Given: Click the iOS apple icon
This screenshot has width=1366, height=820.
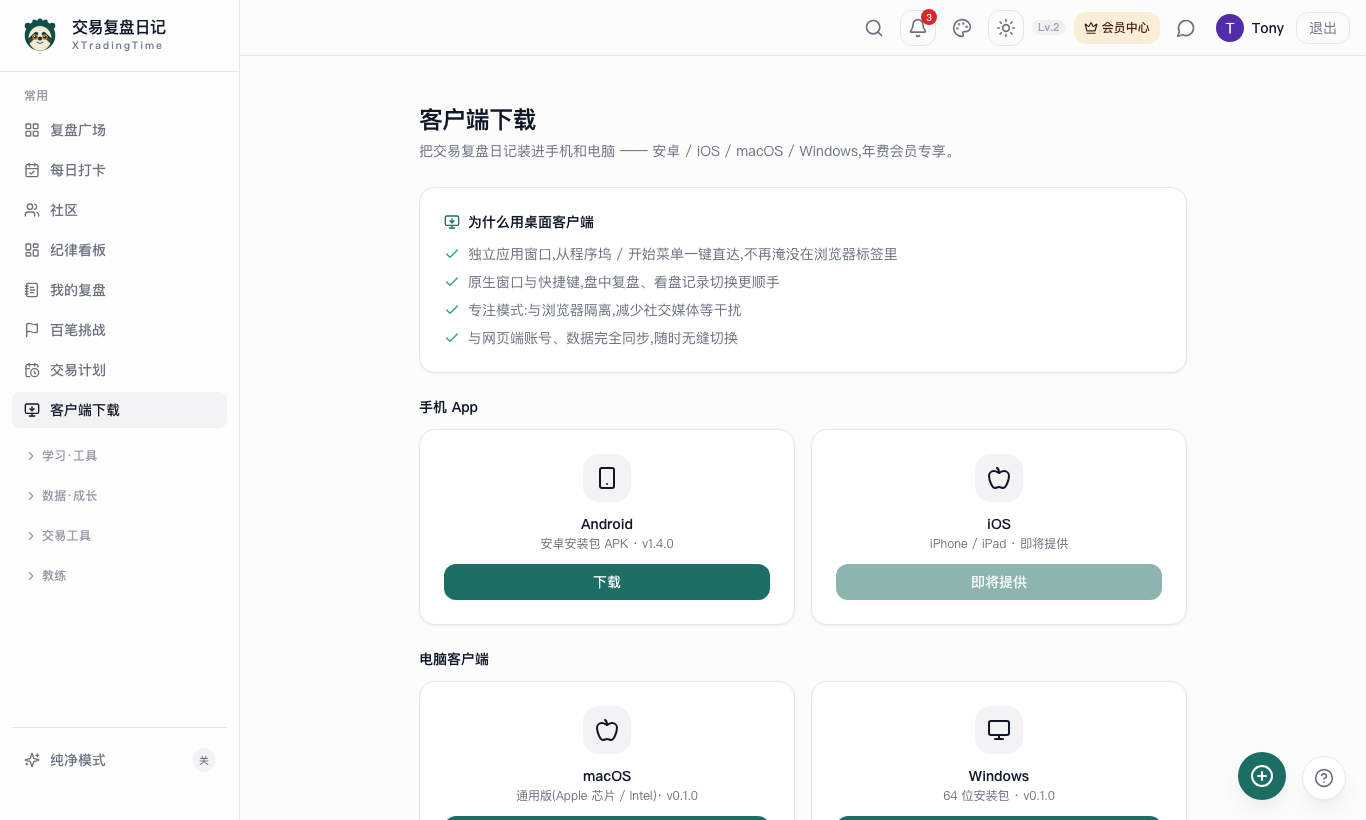Looking at the screenshot, I should (999, 478).
